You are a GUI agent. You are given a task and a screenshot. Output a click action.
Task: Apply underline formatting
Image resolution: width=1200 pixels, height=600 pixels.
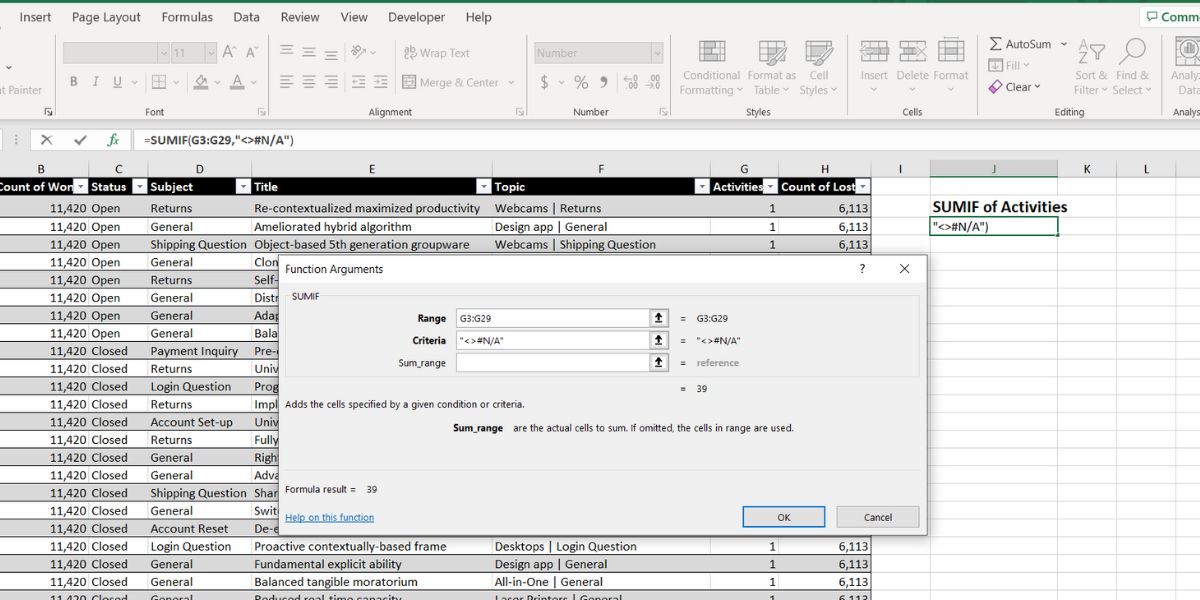[118, 82]
